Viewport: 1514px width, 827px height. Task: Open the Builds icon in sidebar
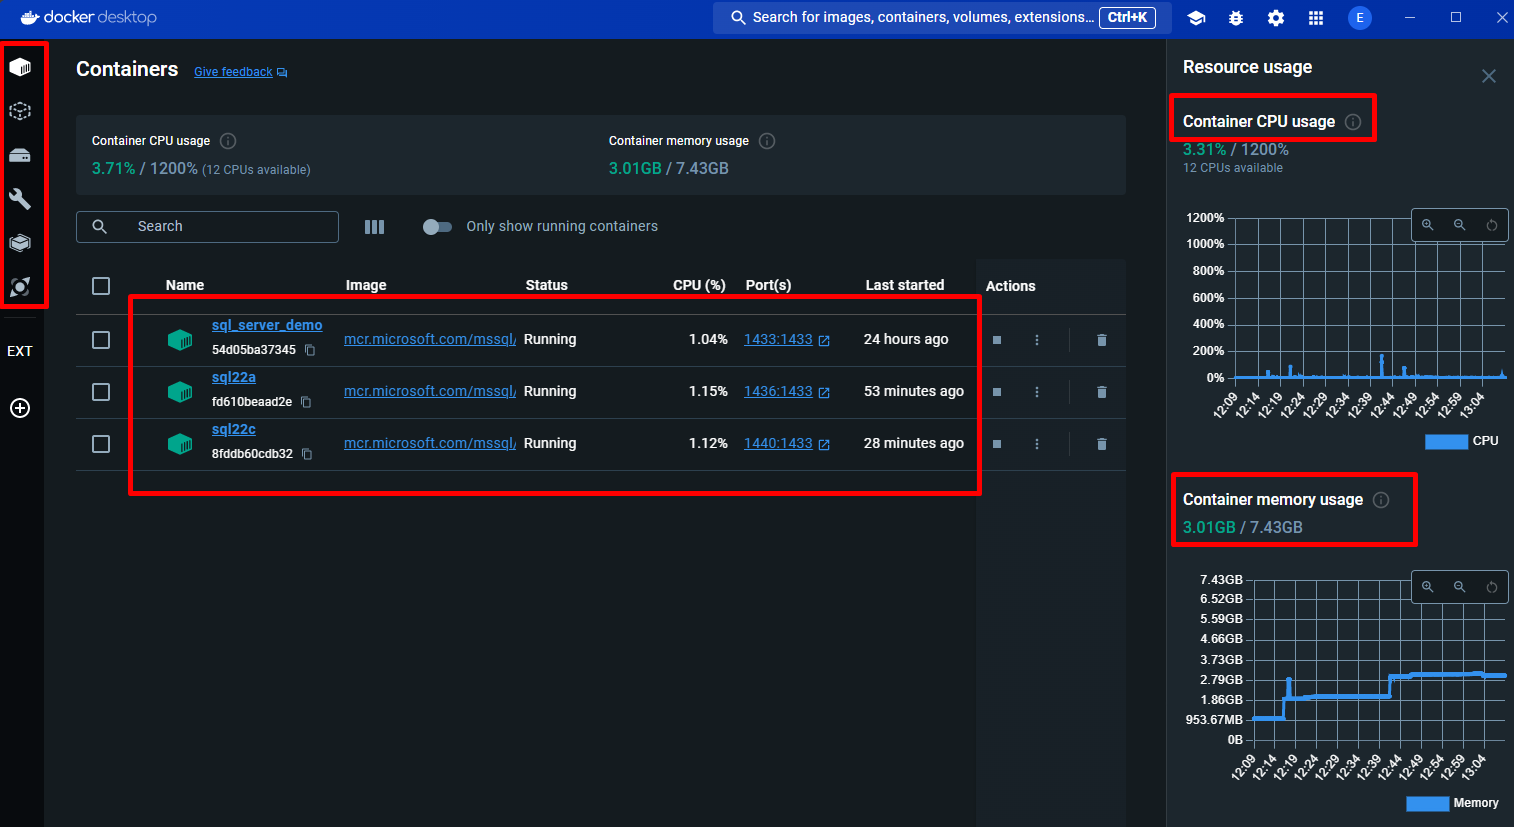[20, 243]
